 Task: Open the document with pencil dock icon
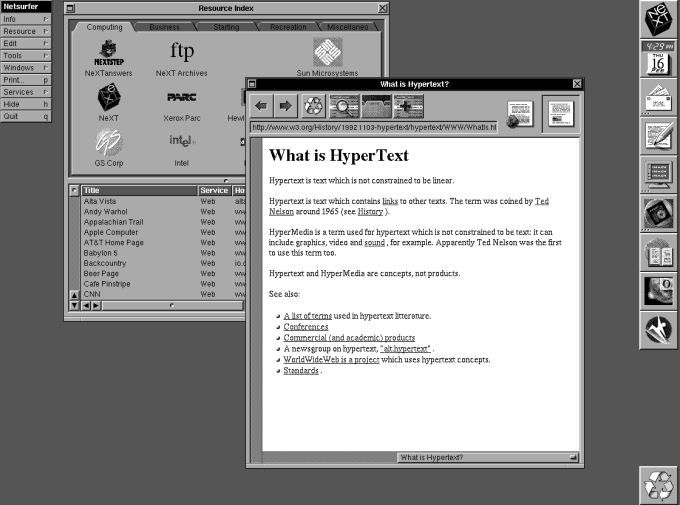point(658,136)
